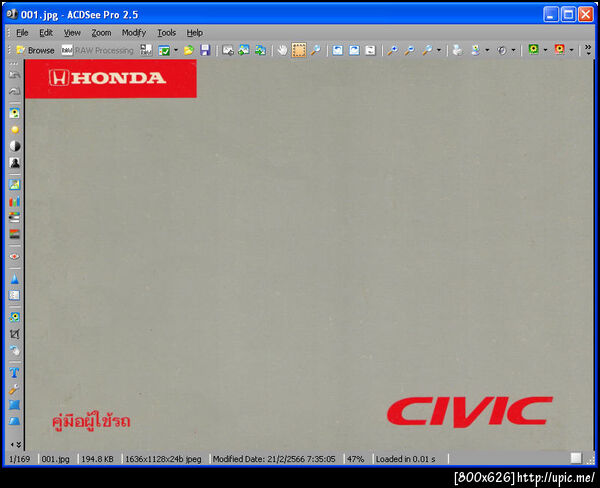Click the yellow folder Open icon
The height and width of the screenshot is (488, 600).
(x=189, y=50)
